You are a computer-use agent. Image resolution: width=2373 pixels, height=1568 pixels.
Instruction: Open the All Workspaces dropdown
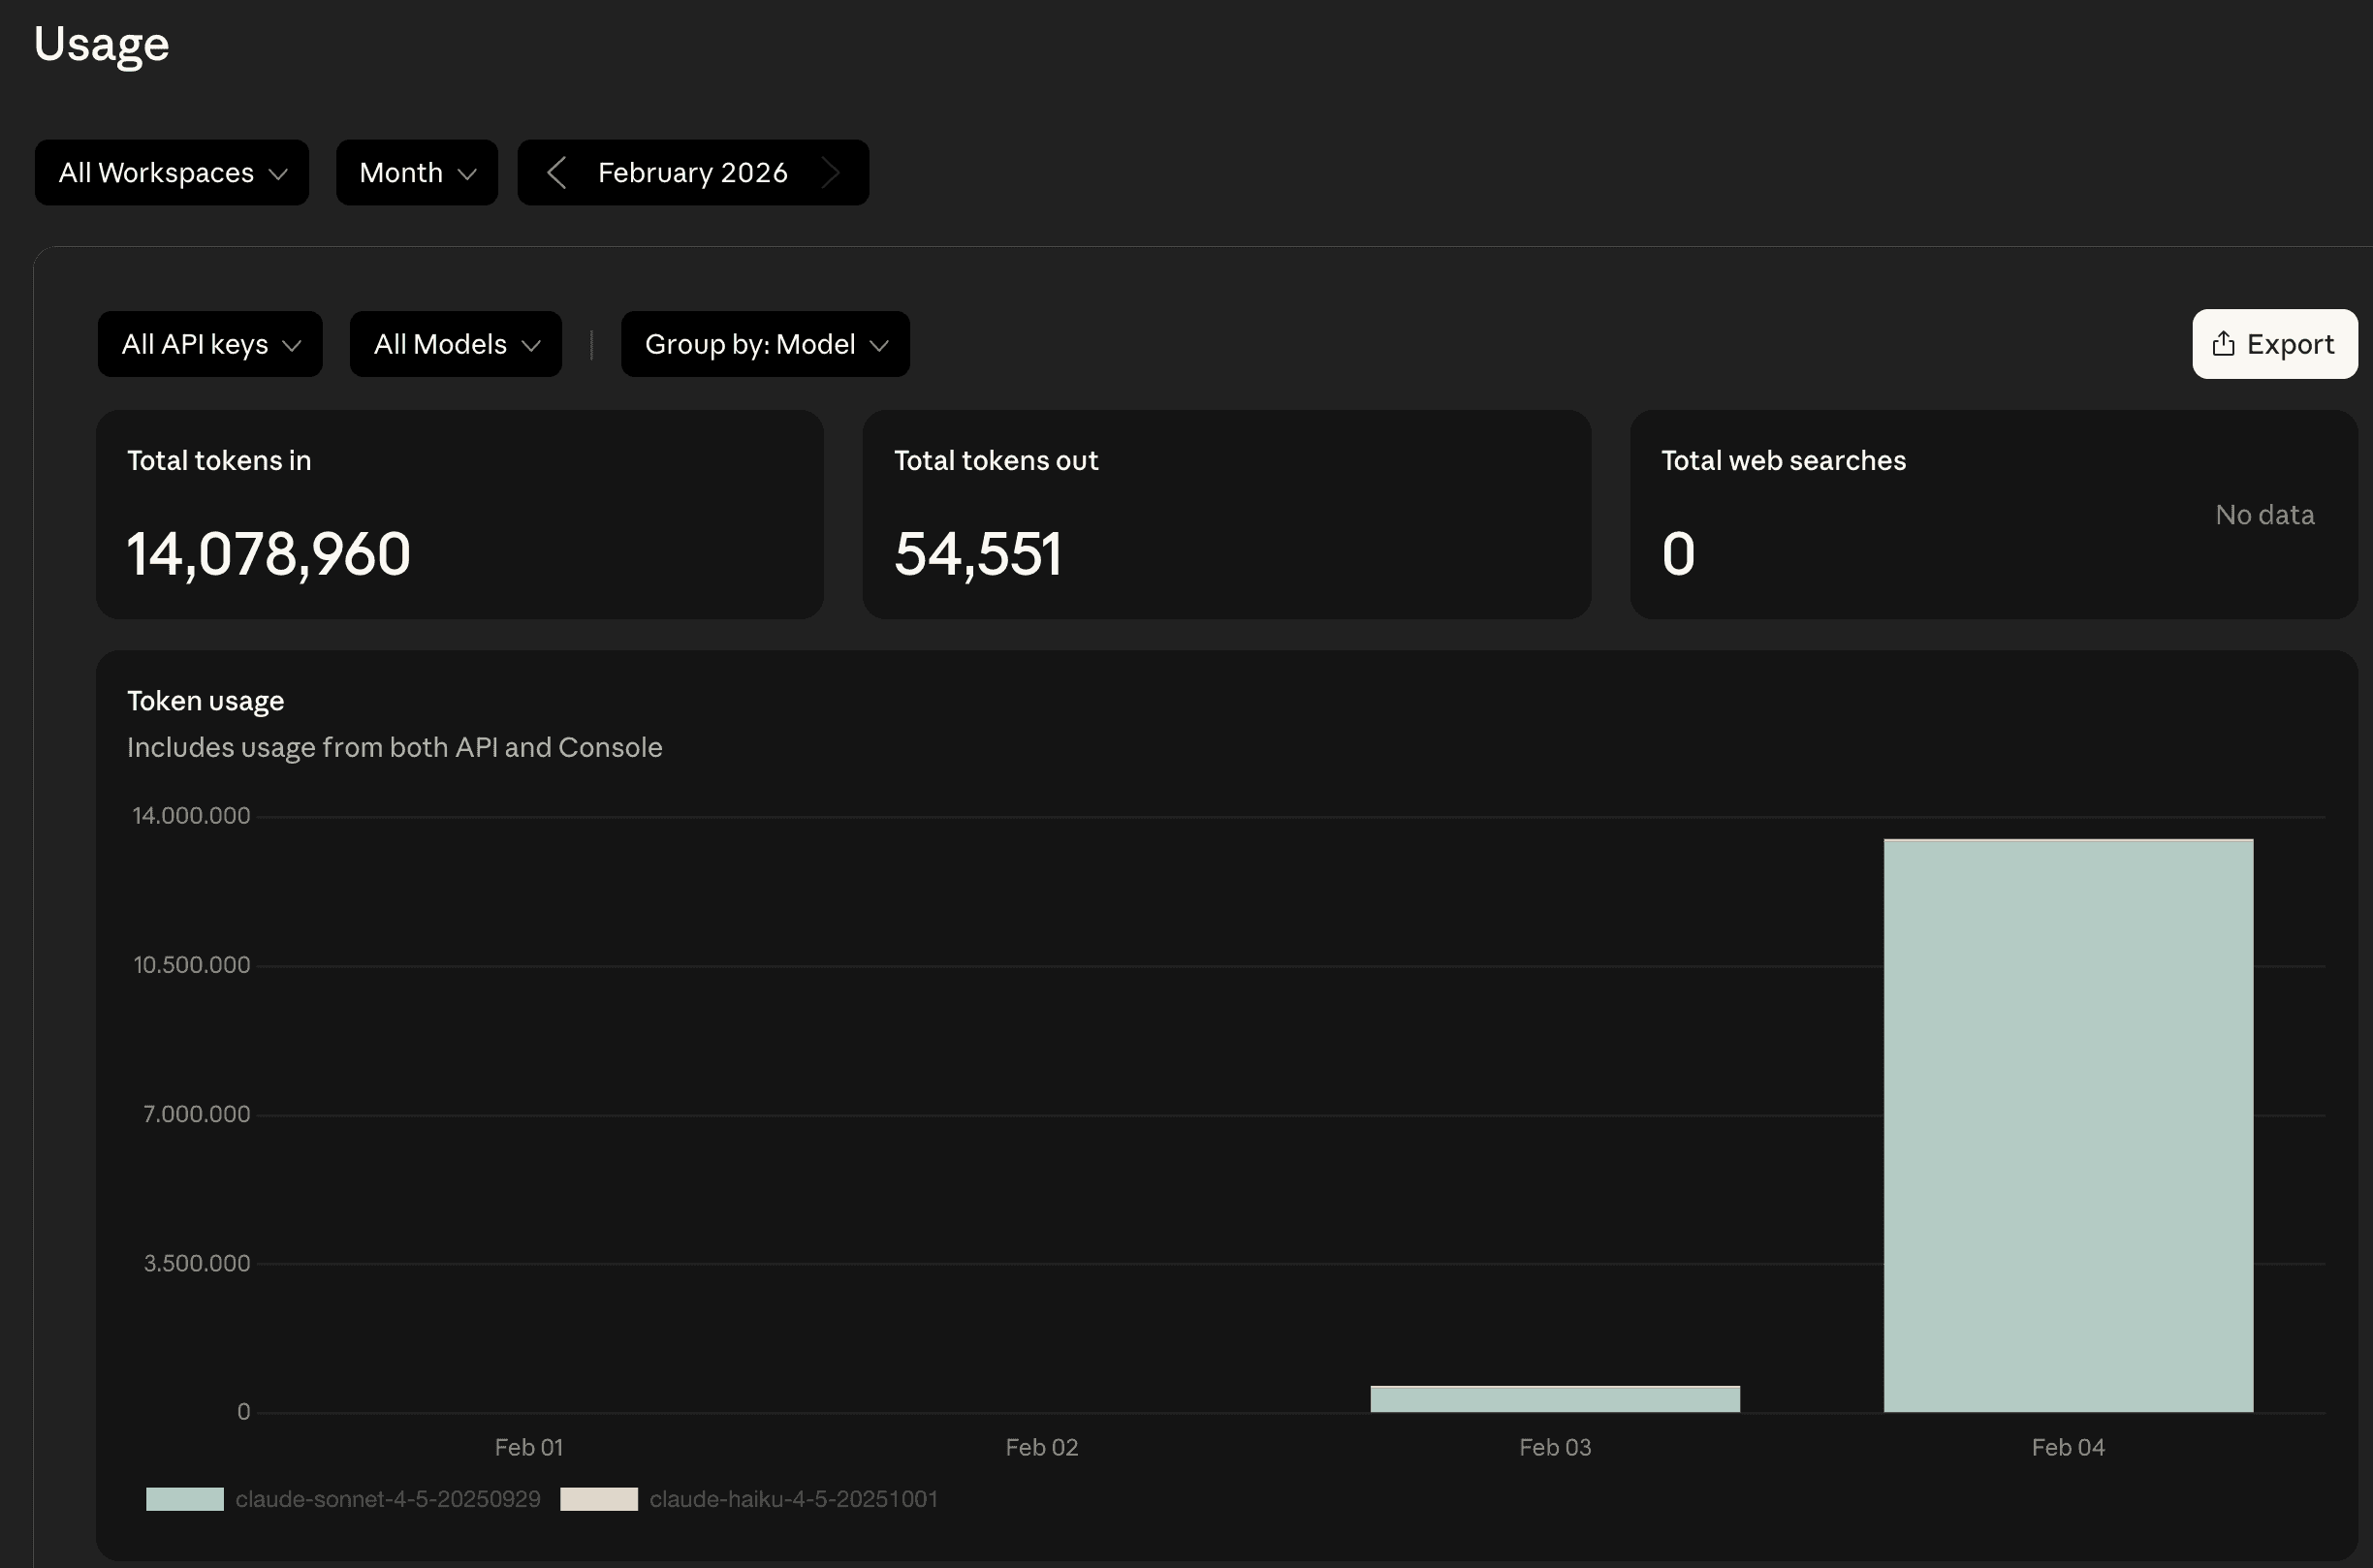tap(172, 173)
